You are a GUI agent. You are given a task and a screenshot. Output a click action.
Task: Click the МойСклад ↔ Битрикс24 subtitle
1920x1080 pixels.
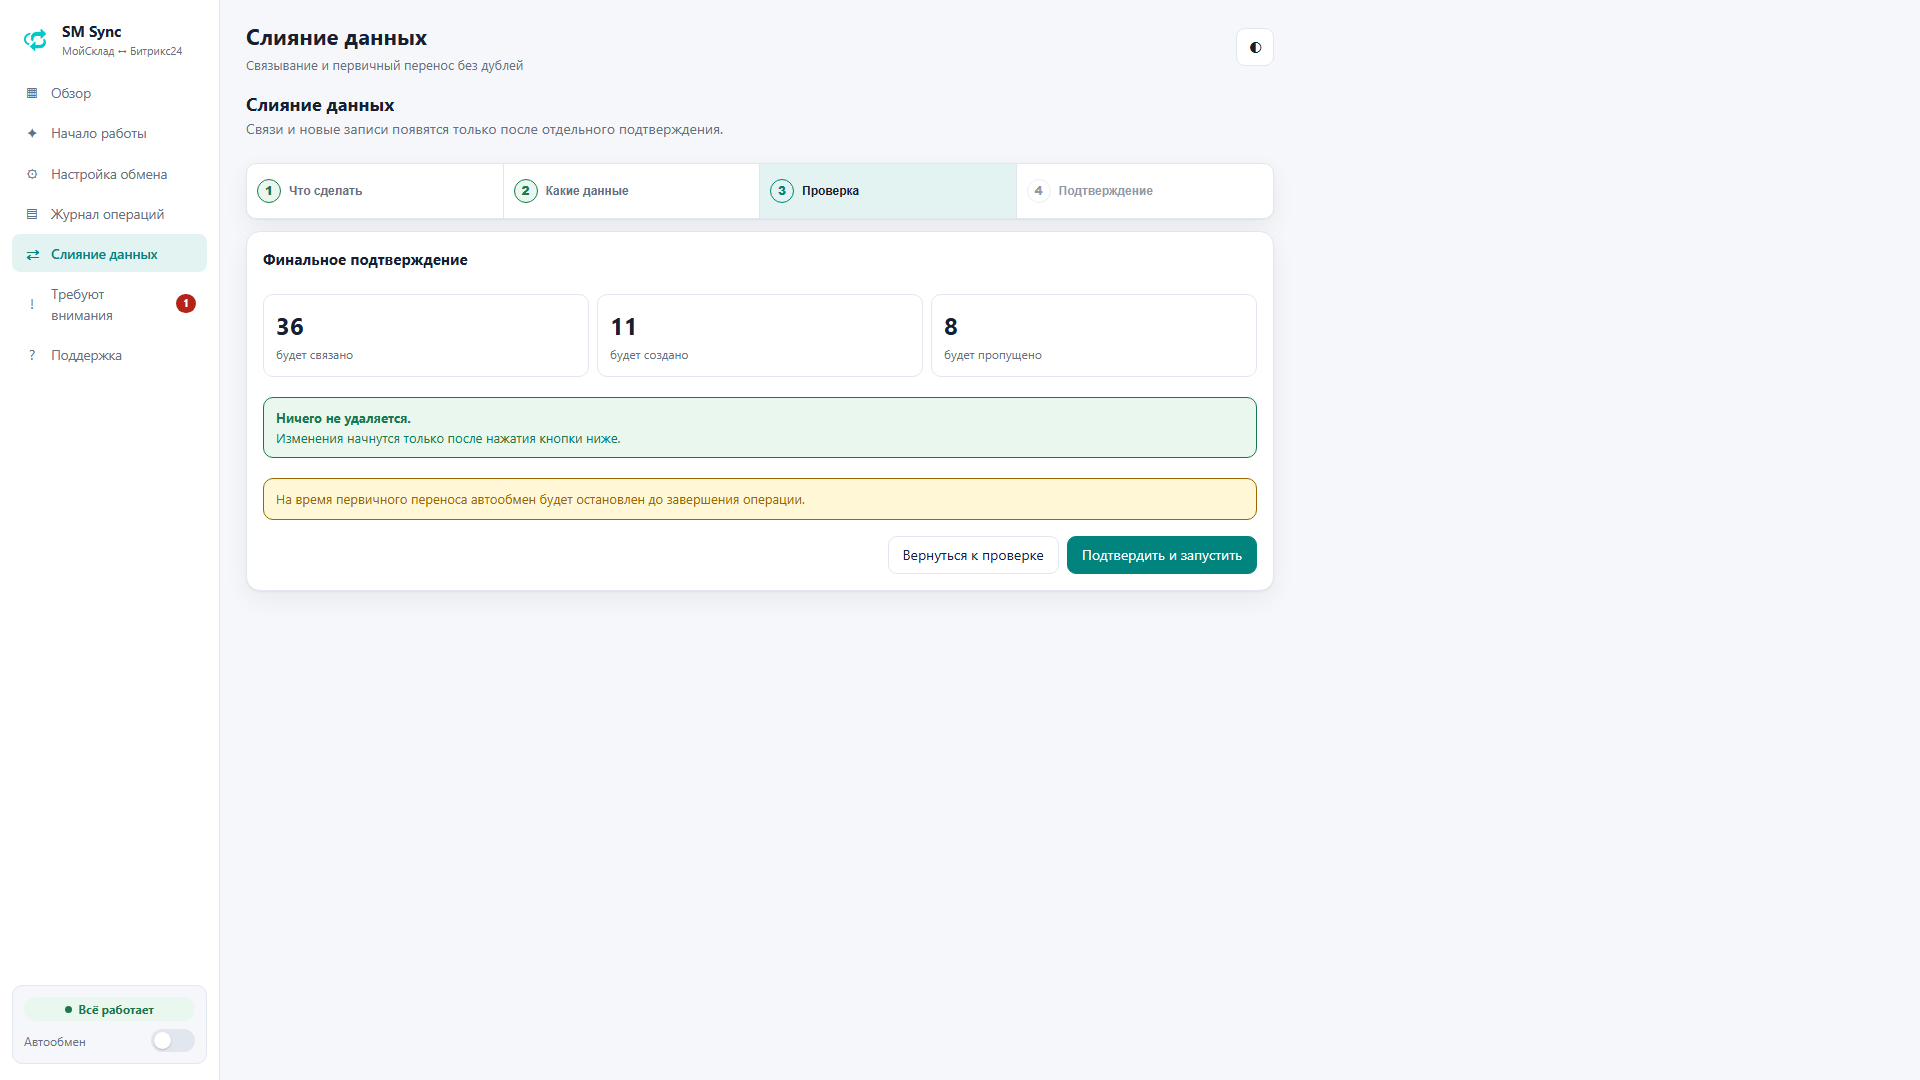[x=122, y=51]
